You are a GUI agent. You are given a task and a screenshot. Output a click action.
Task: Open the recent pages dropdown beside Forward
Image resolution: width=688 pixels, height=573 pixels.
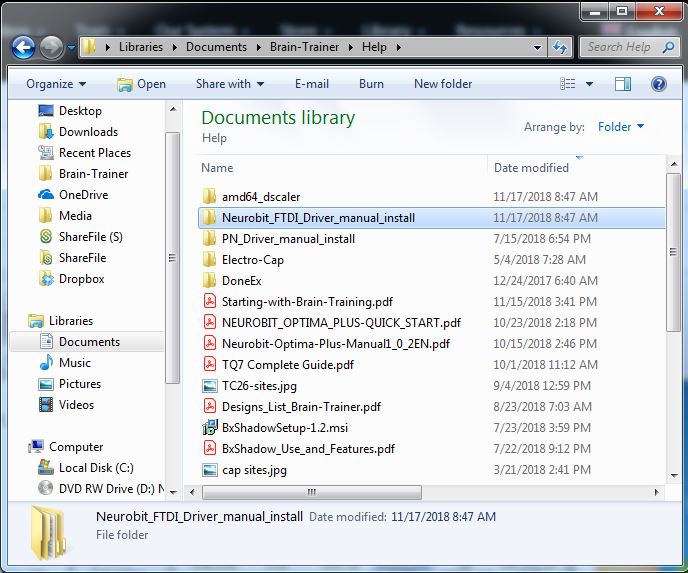(71, 47)
